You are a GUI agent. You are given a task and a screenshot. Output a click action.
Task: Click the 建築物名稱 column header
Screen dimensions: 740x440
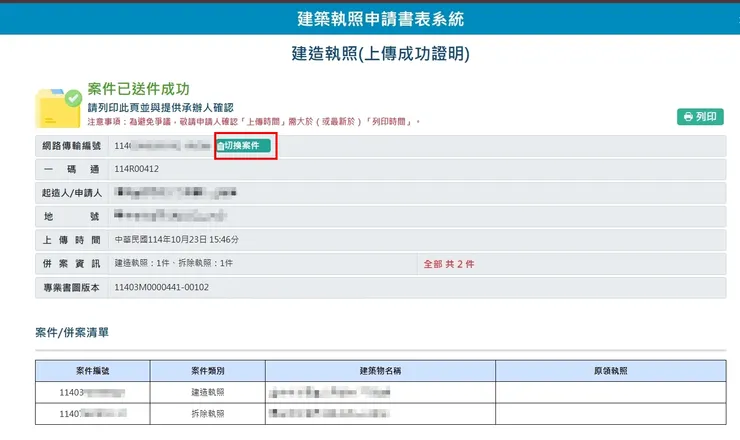click(x=380, y=371)
